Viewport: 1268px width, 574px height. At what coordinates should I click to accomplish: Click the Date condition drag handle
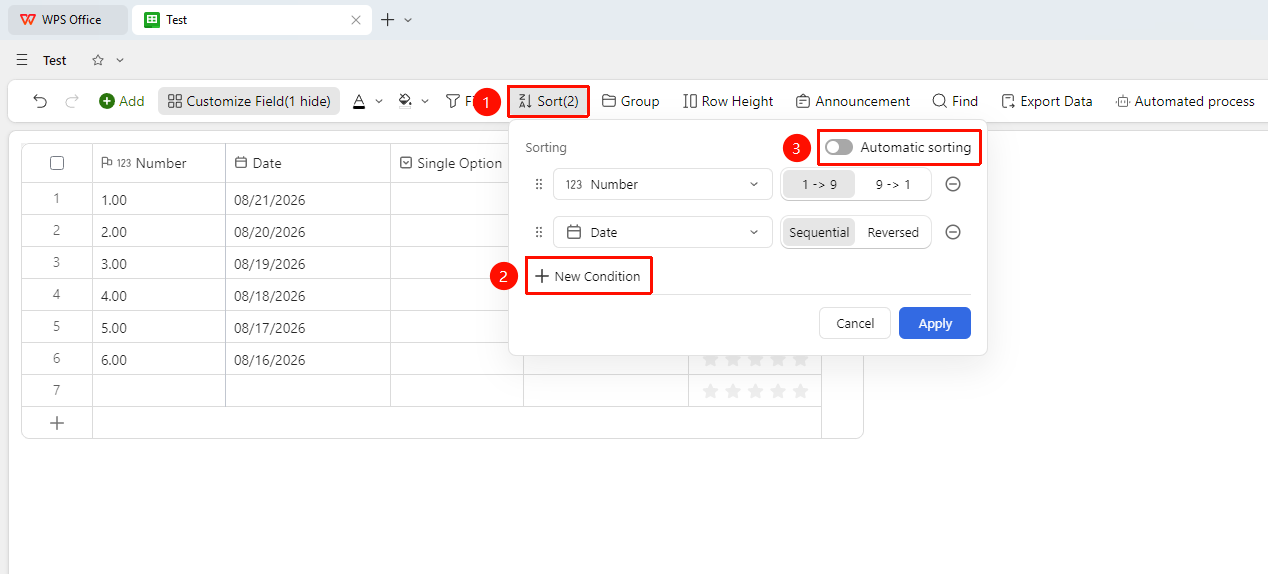539,232
